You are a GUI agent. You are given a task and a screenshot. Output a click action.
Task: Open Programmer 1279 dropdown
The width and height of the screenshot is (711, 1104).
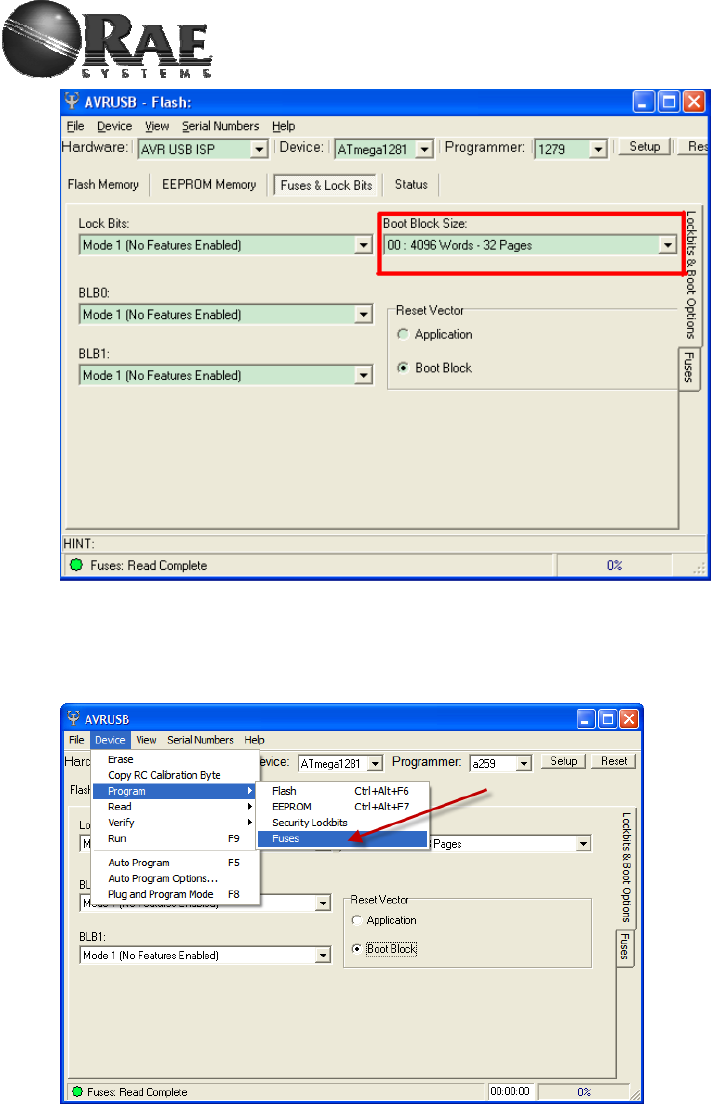point(598,149)
